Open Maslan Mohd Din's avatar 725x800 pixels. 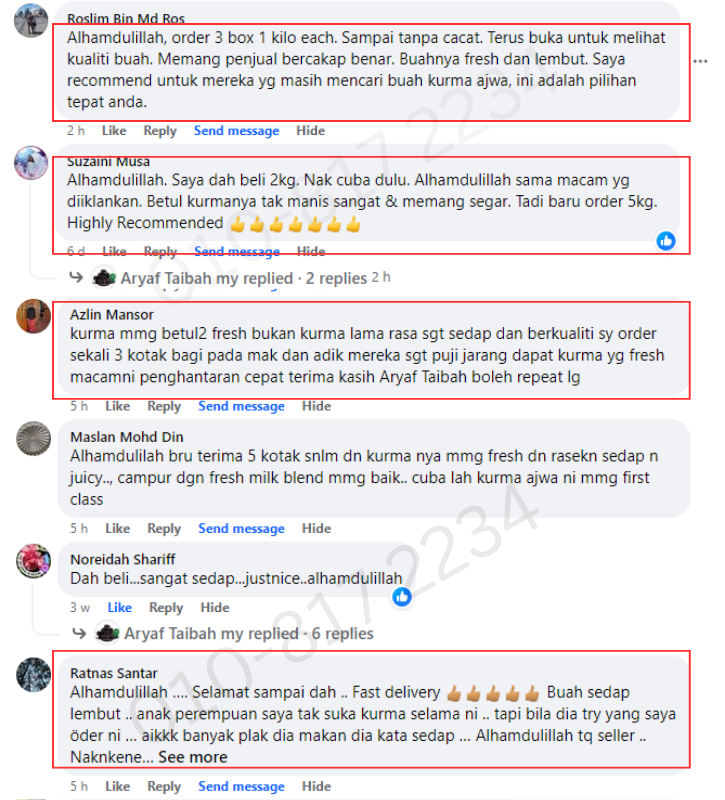tap(34, 438)
